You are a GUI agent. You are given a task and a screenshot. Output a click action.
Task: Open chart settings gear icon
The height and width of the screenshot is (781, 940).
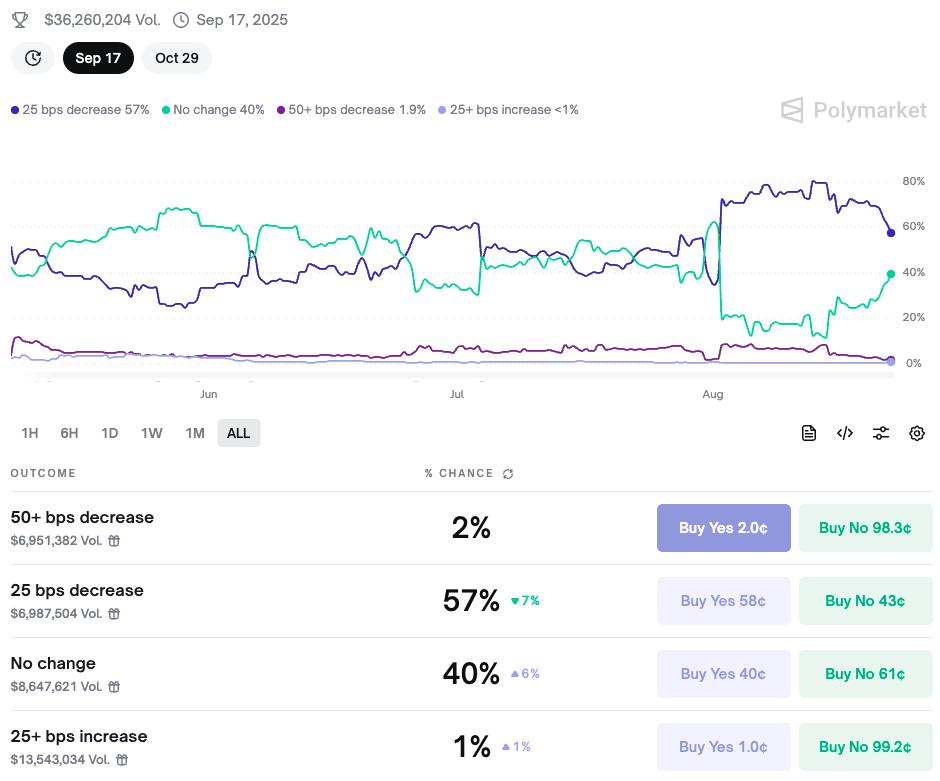(917, 433)
